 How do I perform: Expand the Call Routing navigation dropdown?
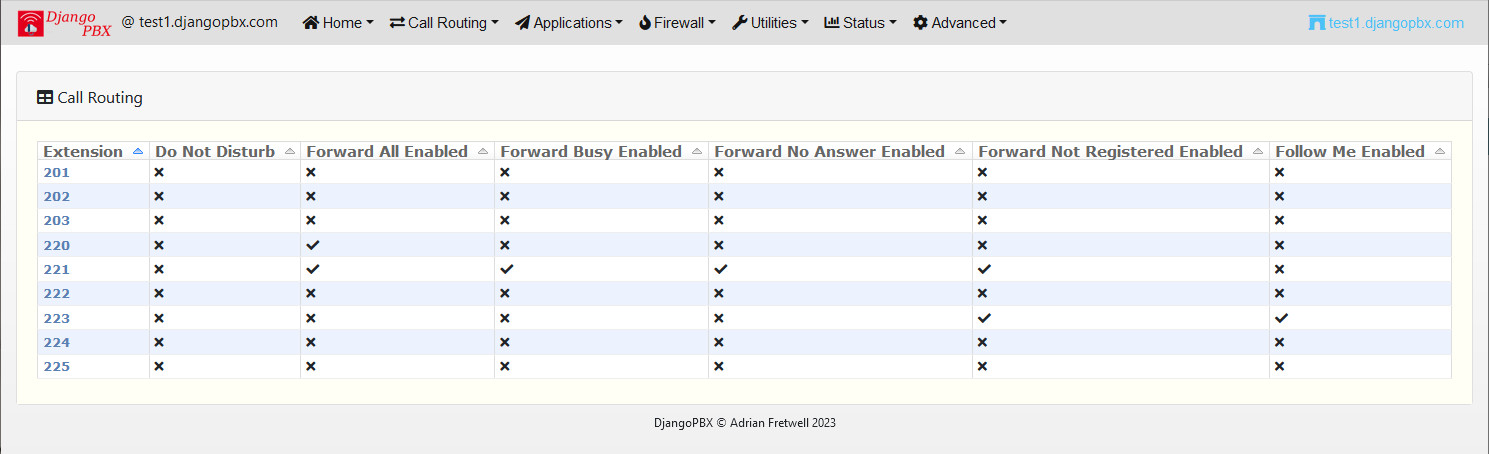(444, 23)
